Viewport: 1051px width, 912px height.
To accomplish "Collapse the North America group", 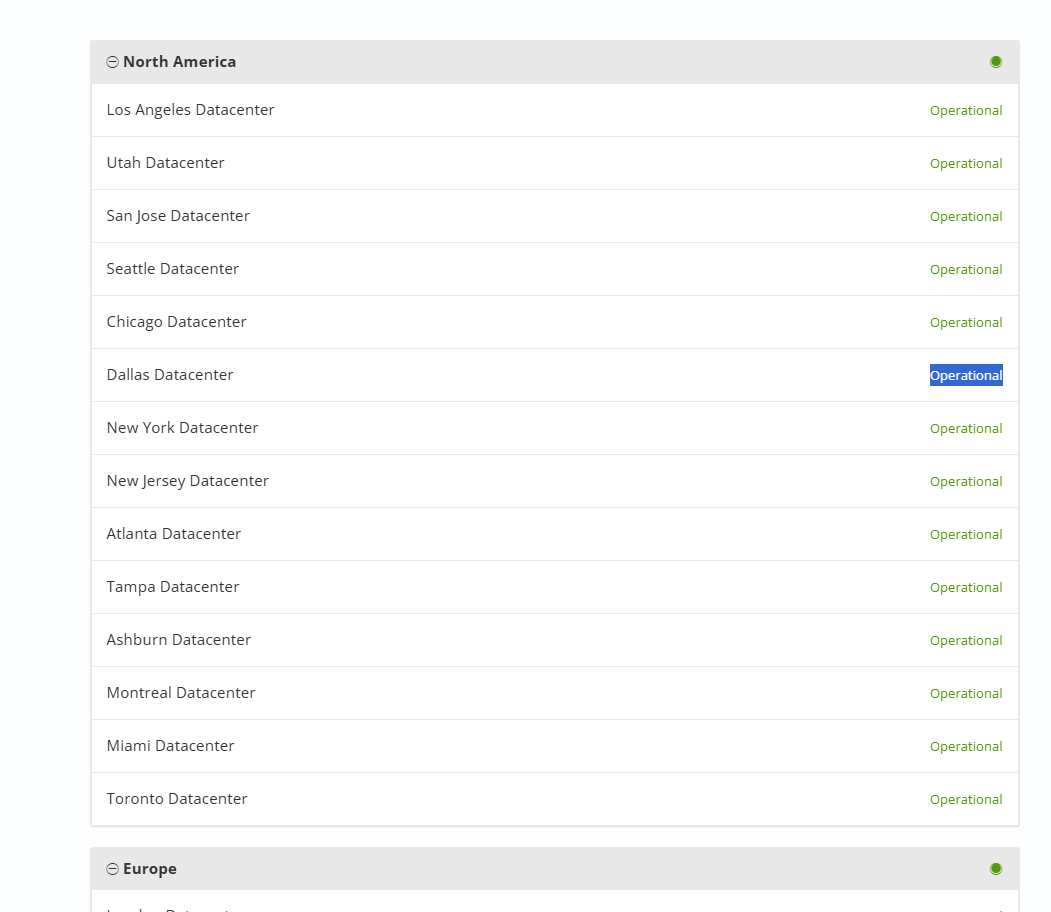I will point(113,62).
